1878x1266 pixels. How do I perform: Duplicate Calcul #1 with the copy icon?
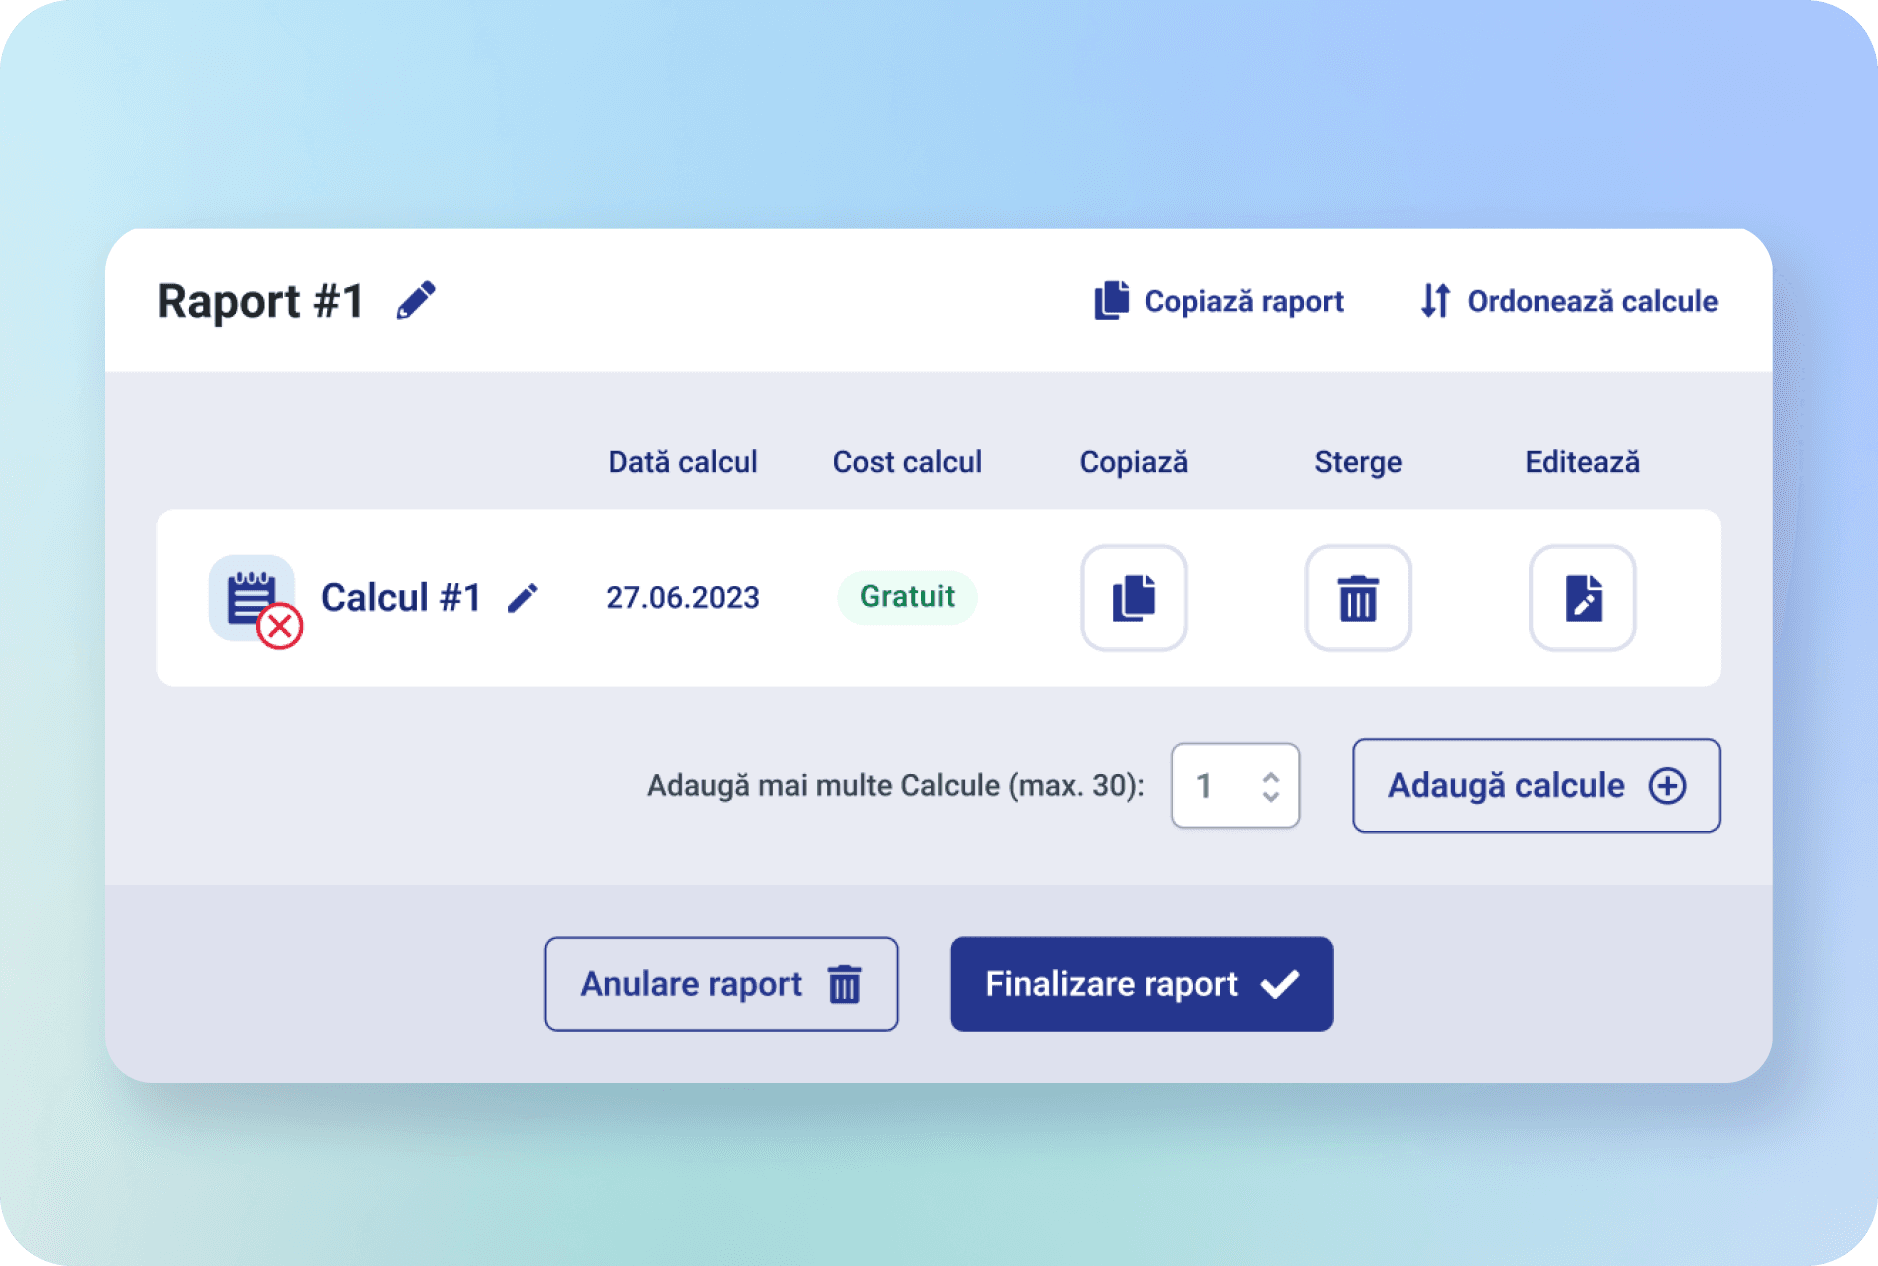[x=1133, y=598]
